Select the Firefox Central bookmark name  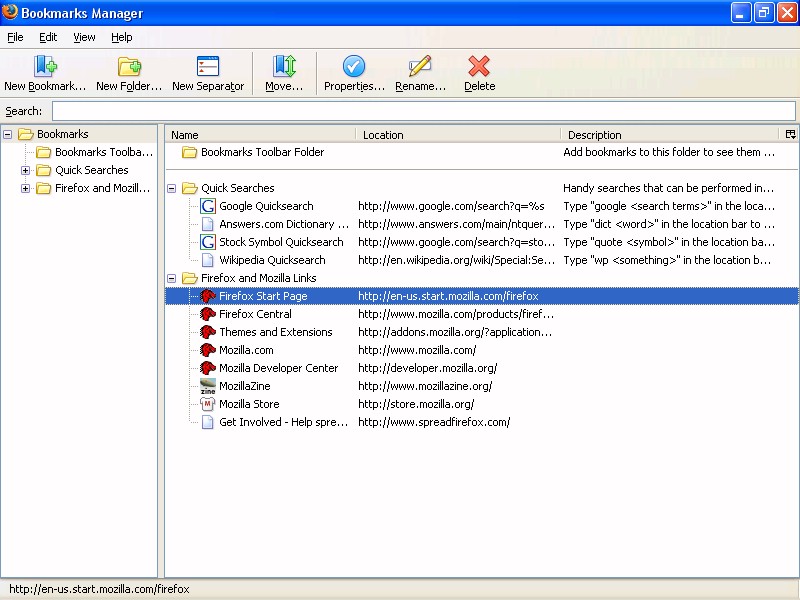pos(255,314)
